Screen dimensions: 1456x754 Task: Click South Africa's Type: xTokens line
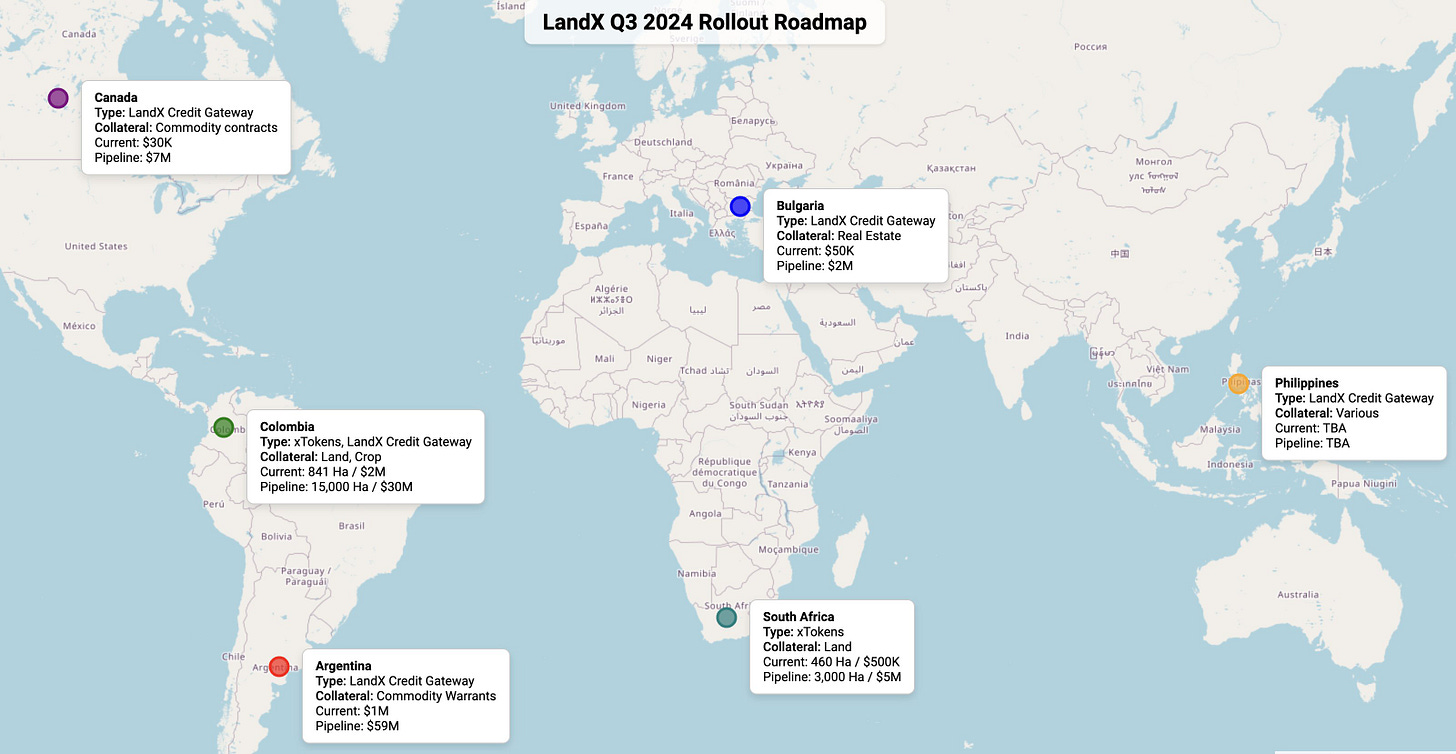tap(803, 632)
